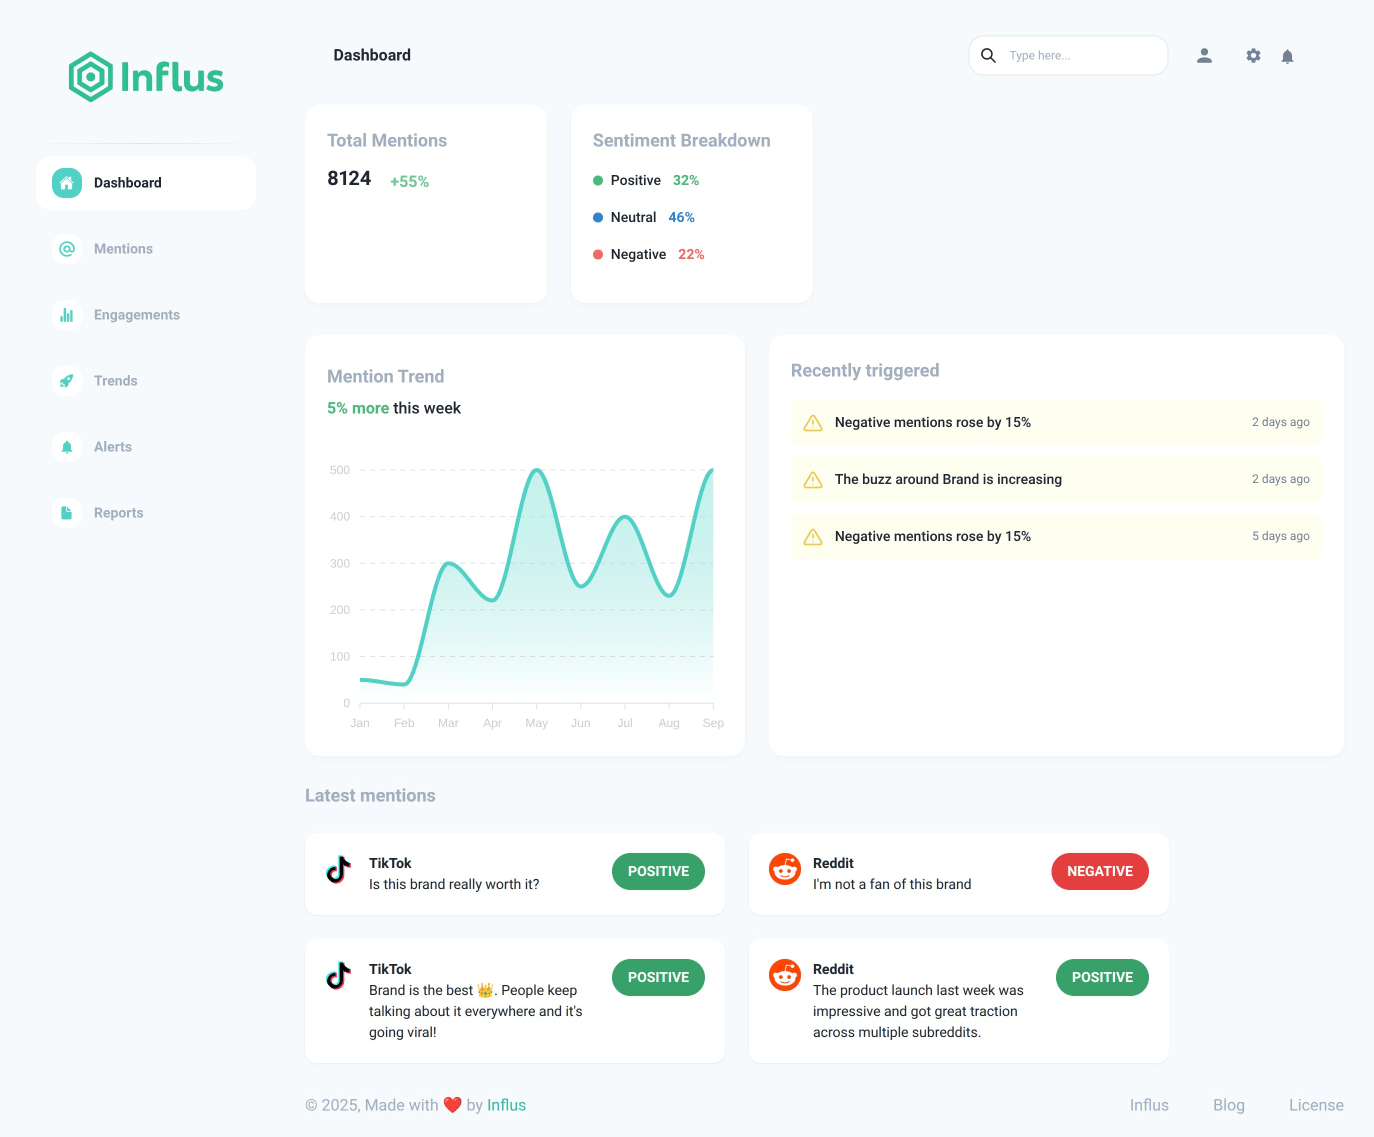Open Engagements section in sidebar
1374x1137 pixels.
click(146, 315)
